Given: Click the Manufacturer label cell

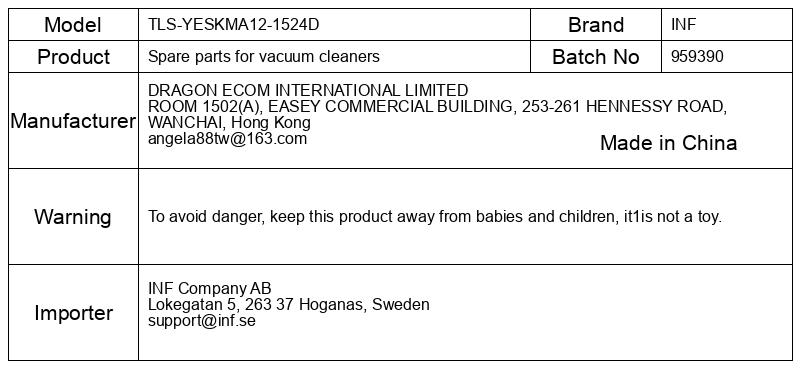Looking at the screenshot, I should pos(73,120).
